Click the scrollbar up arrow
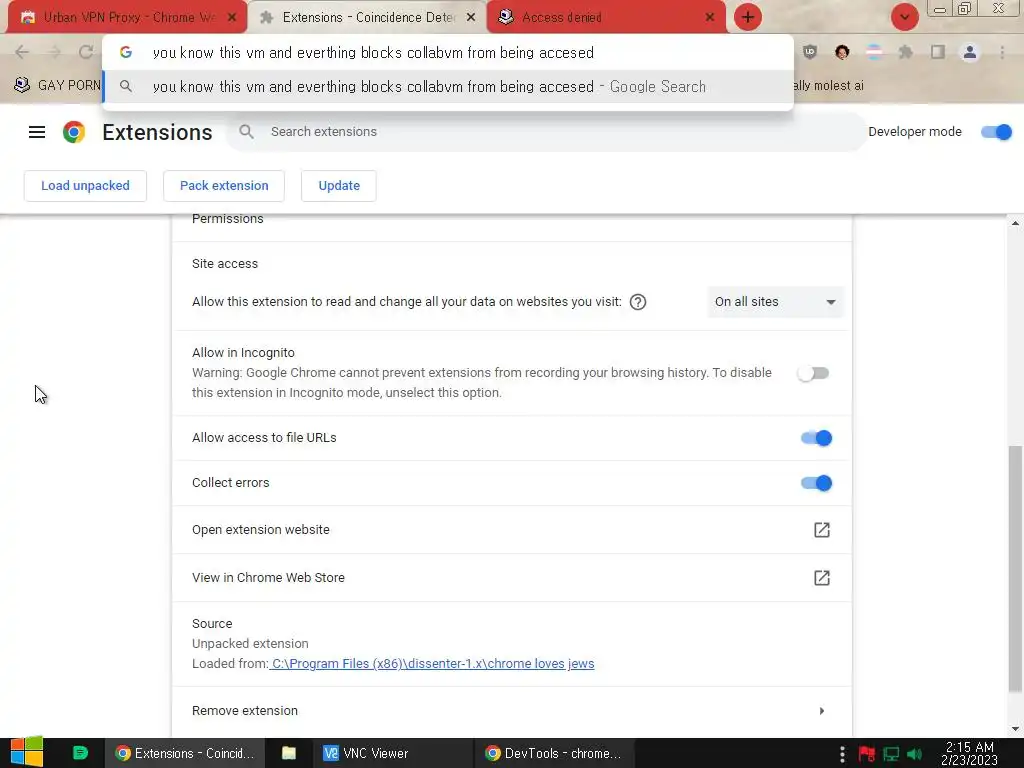1024x768 pixels. tap(1015, 223)
